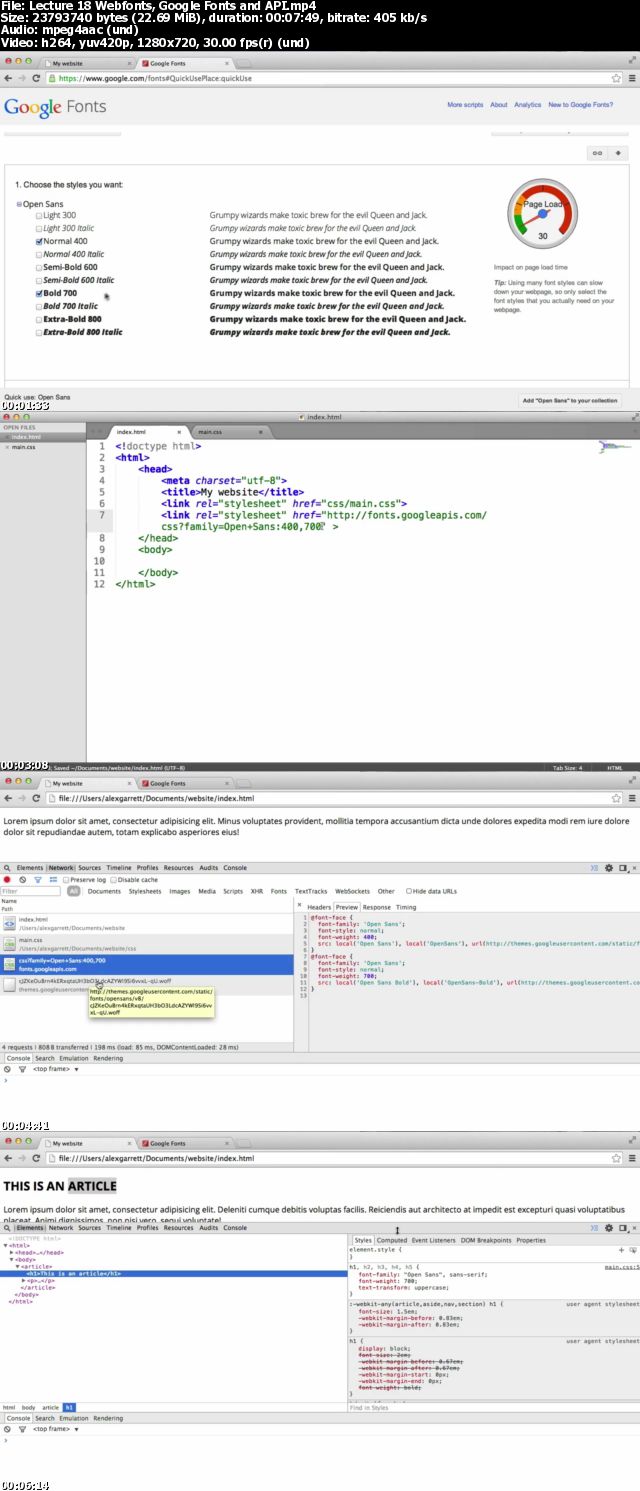The width and height of the screenshot is (640, 1491).
Task: Close the index.html tab in Sublime Text
Action: pos(178,432)
